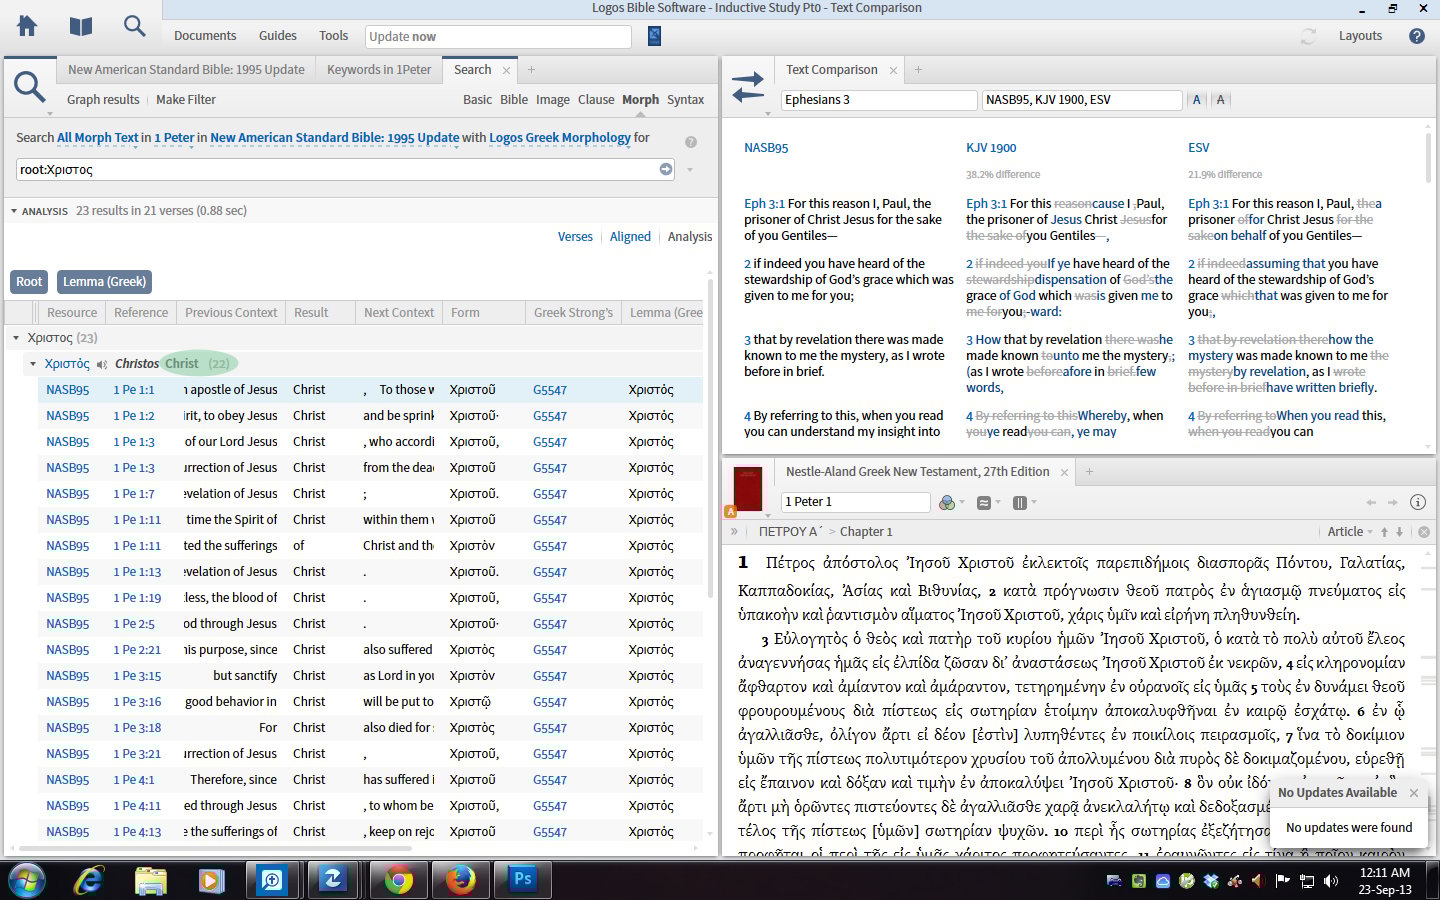Open the multiple-resource columns view icon
The image size is (1440, 900).
pyautogui.click(x=1020, y=502)
